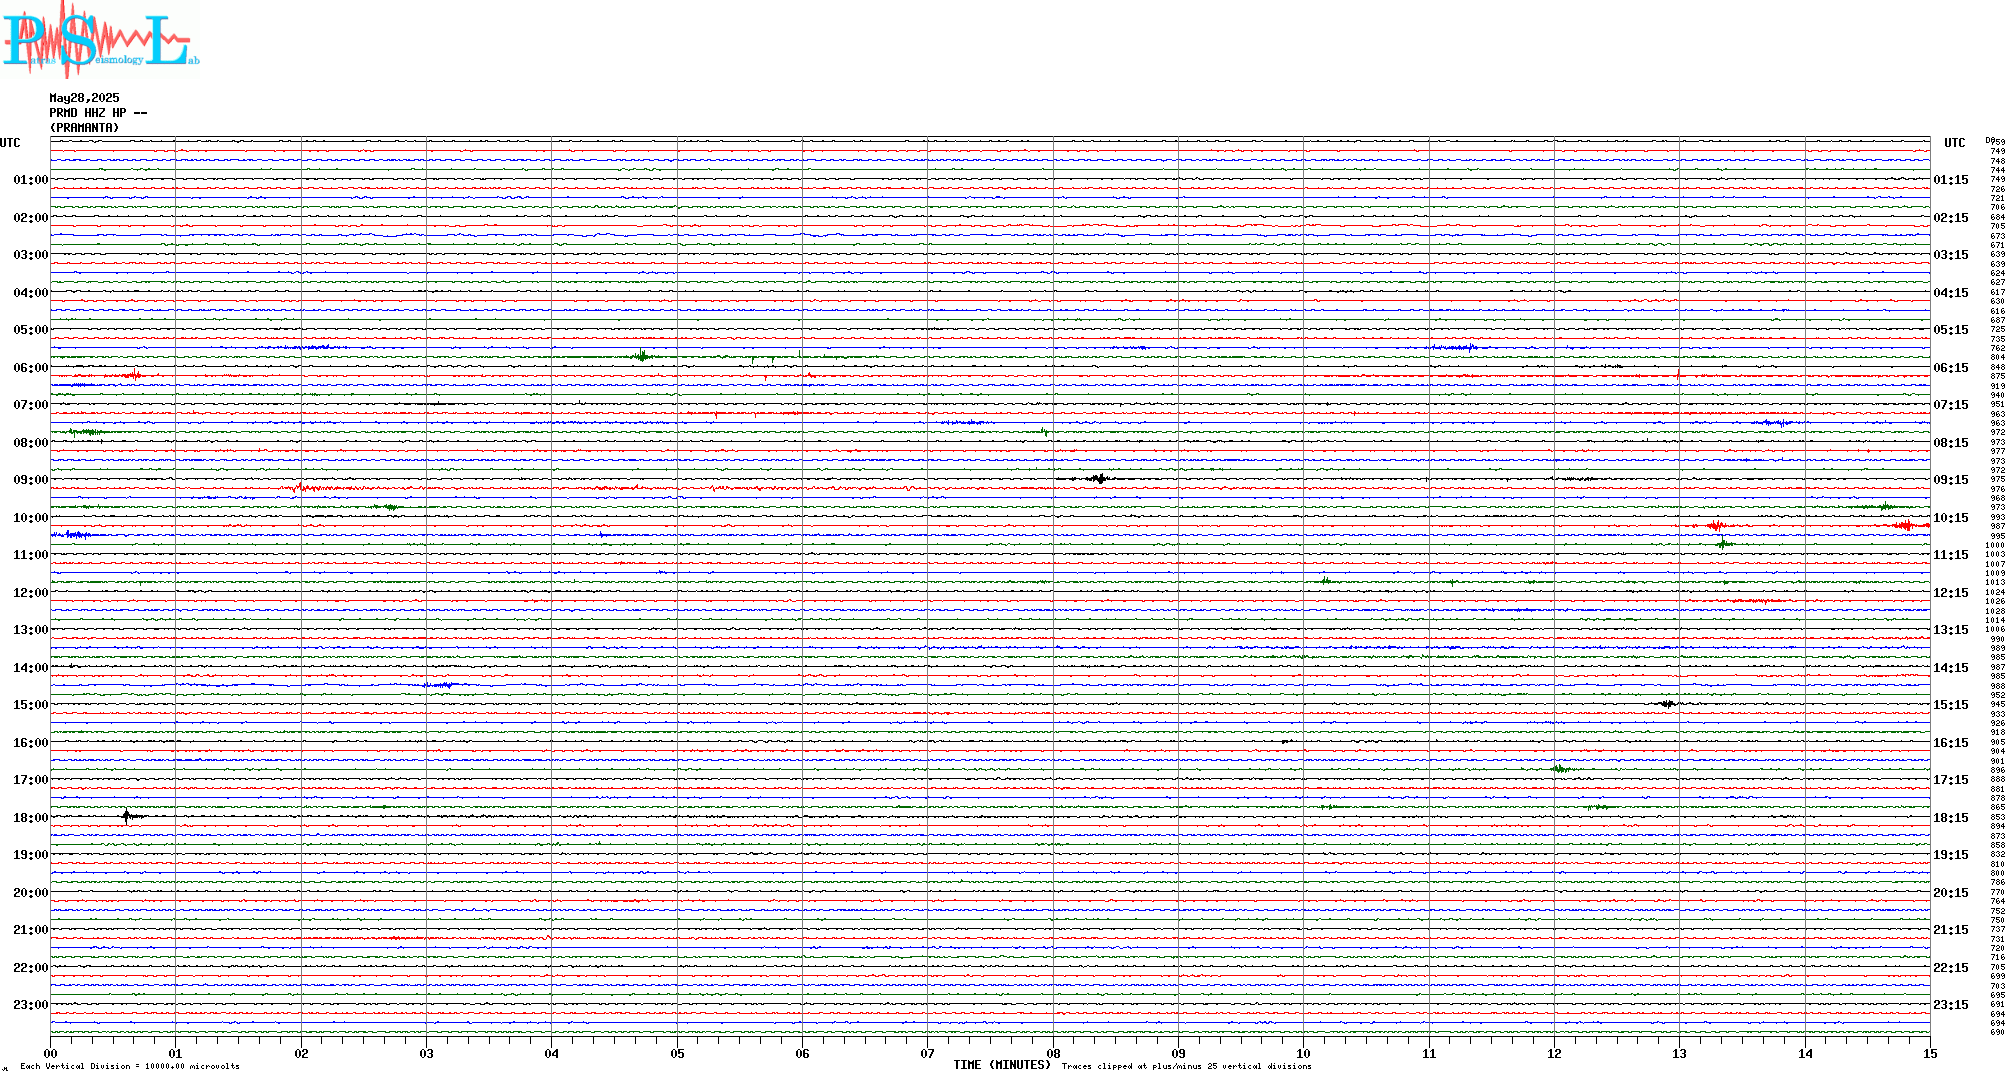Click the '12:00' hour label
This screenshot has height=1080, width=2010.
click(x=30, y=593)
